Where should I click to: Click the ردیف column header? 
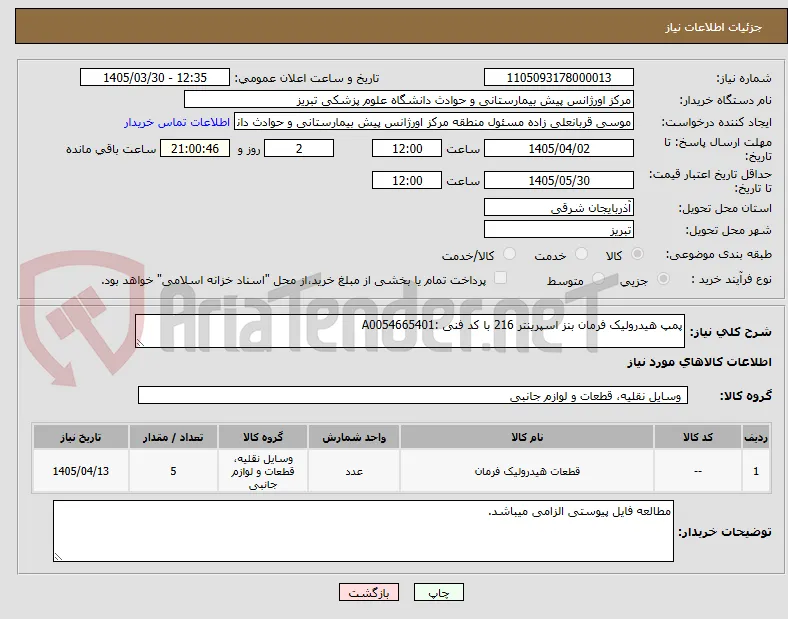click(x=756, y=437)
